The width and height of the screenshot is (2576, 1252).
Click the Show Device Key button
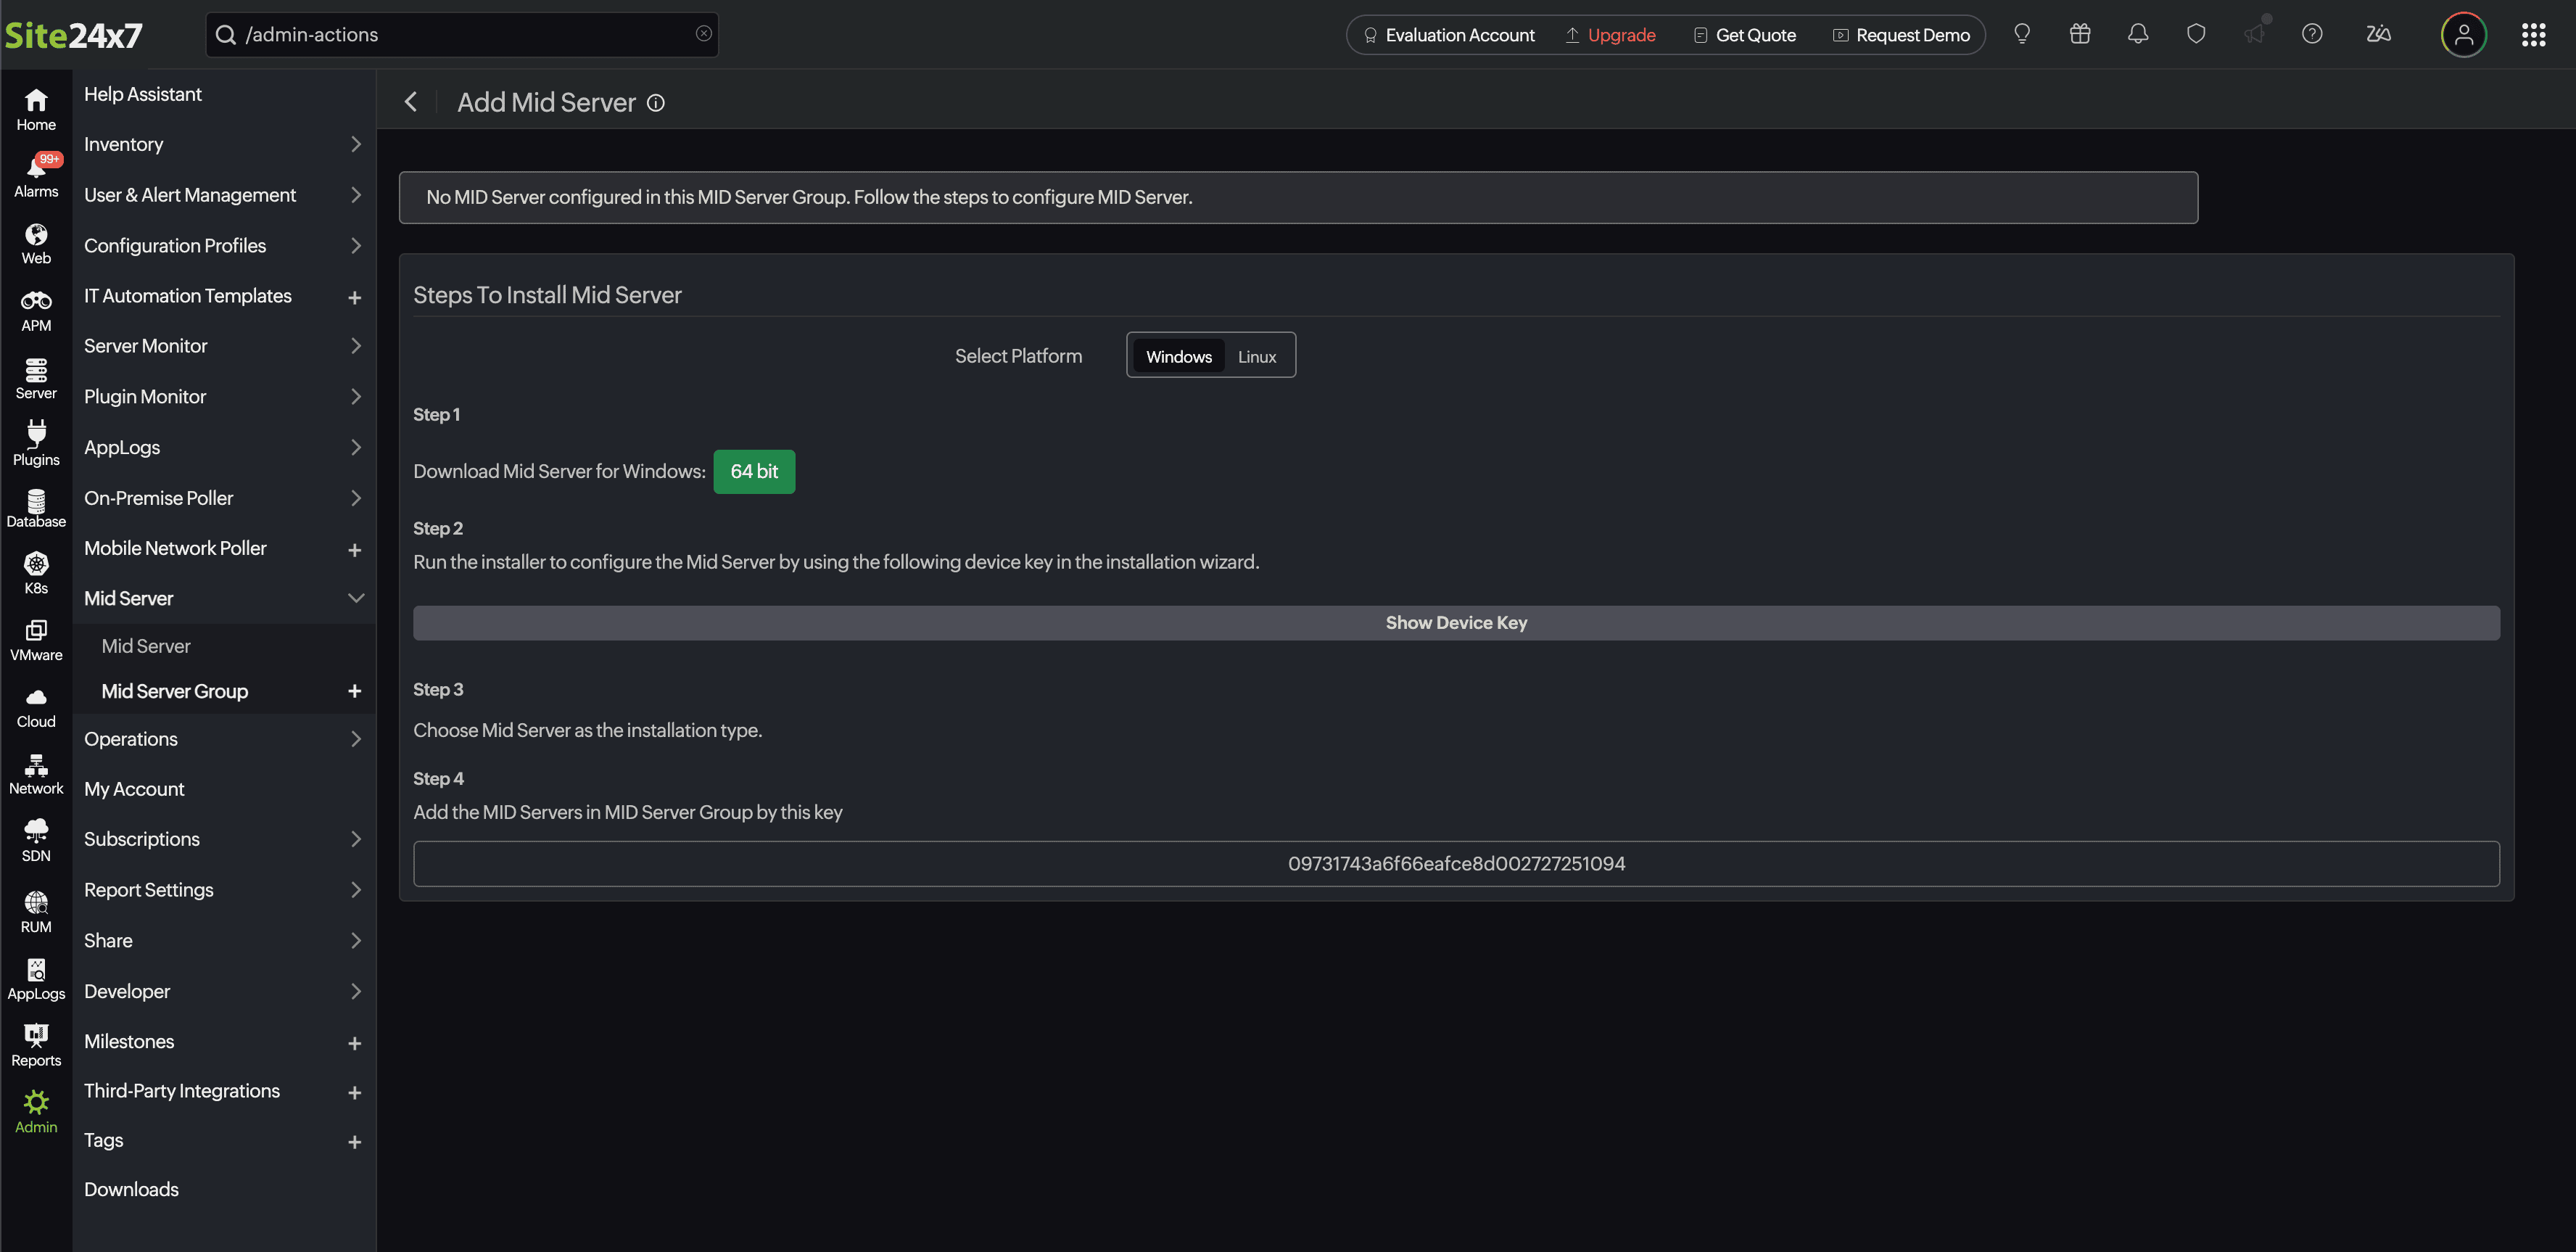(1455, 623)
